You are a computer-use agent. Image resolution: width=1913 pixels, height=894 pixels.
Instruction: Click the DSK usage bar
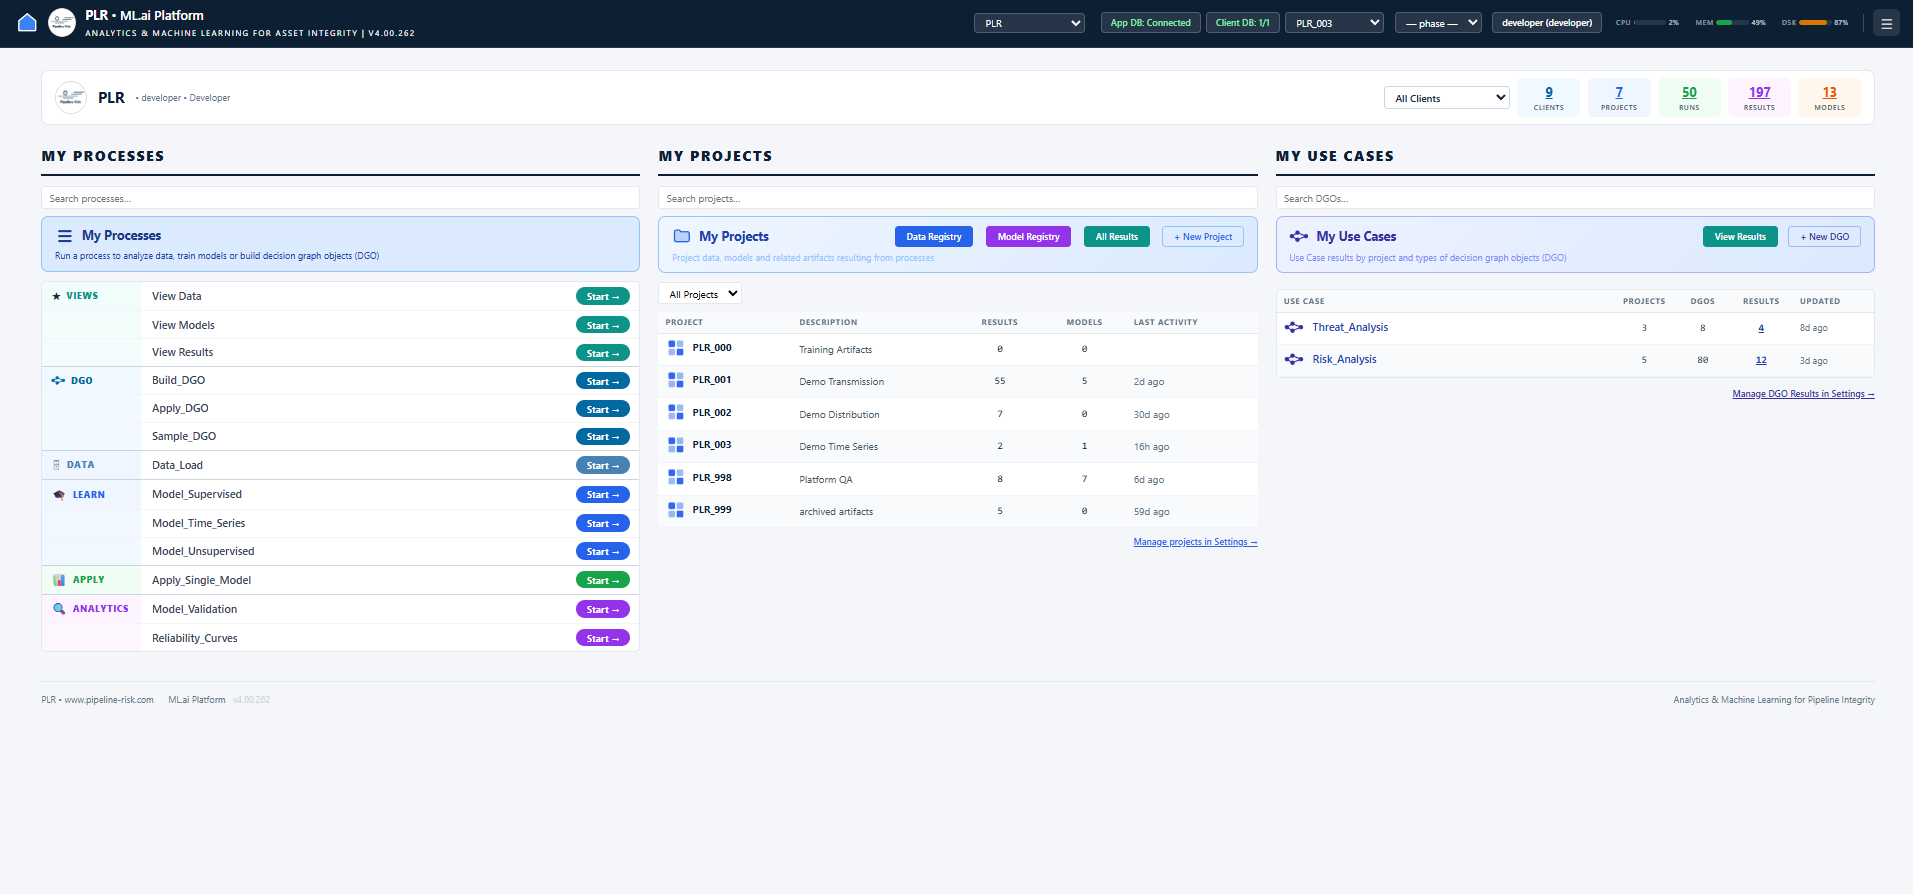[x=1814, y=22]
